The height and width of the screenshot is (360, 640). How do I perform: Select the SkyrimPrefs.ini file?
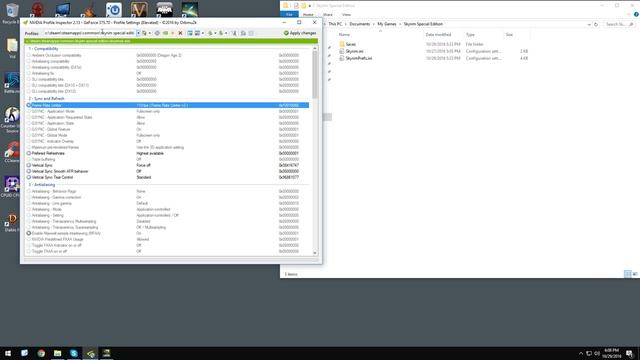(x=358, y=58)
